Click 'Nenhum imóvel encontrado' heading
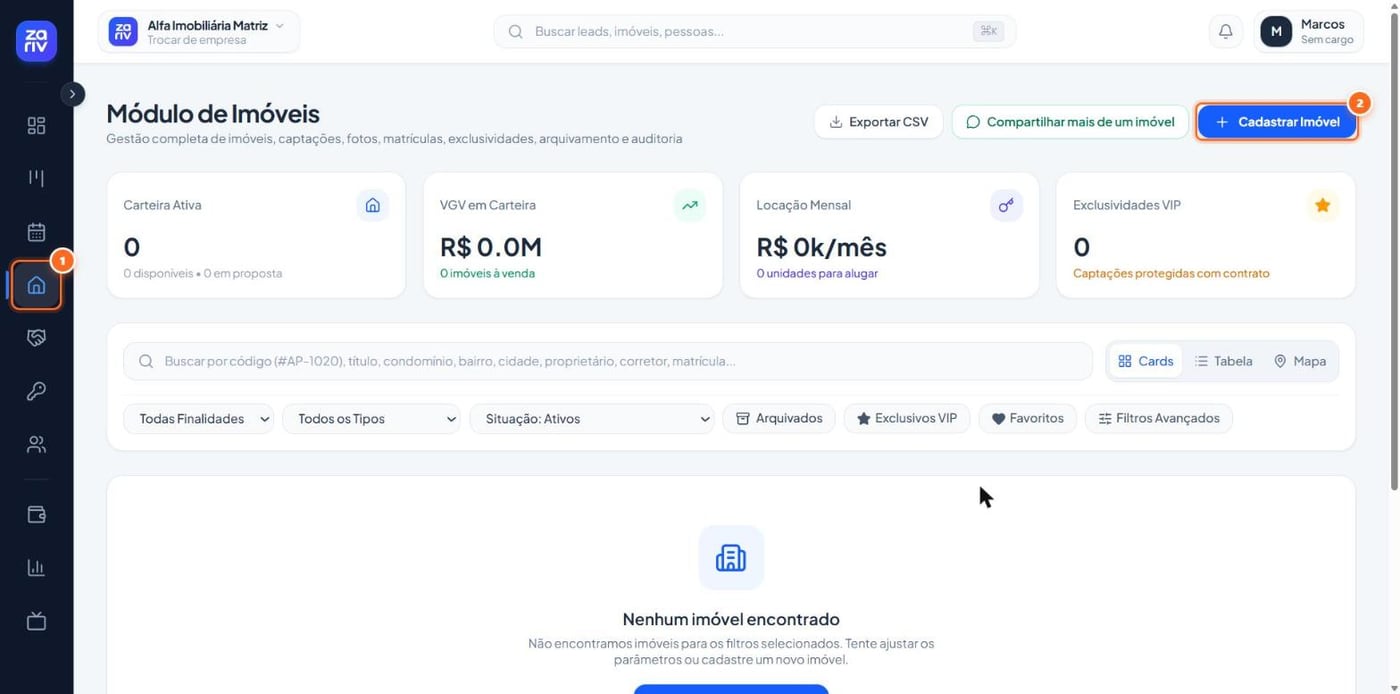 click(x=731, y=619)
